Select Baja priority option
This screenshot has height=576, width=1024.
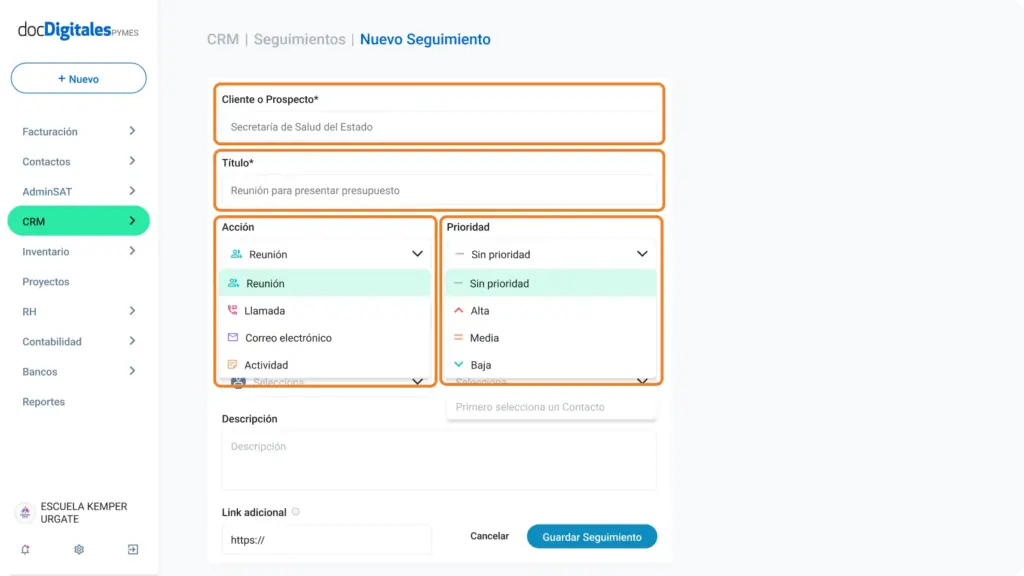coord(551,365)
